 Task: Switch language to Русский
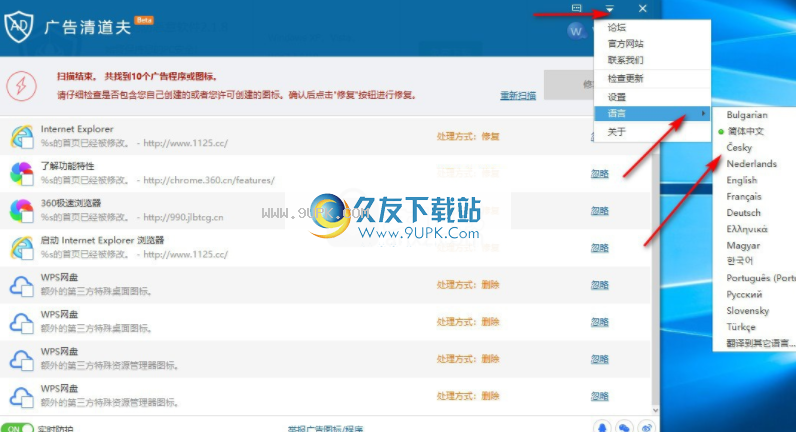point(744,294)
